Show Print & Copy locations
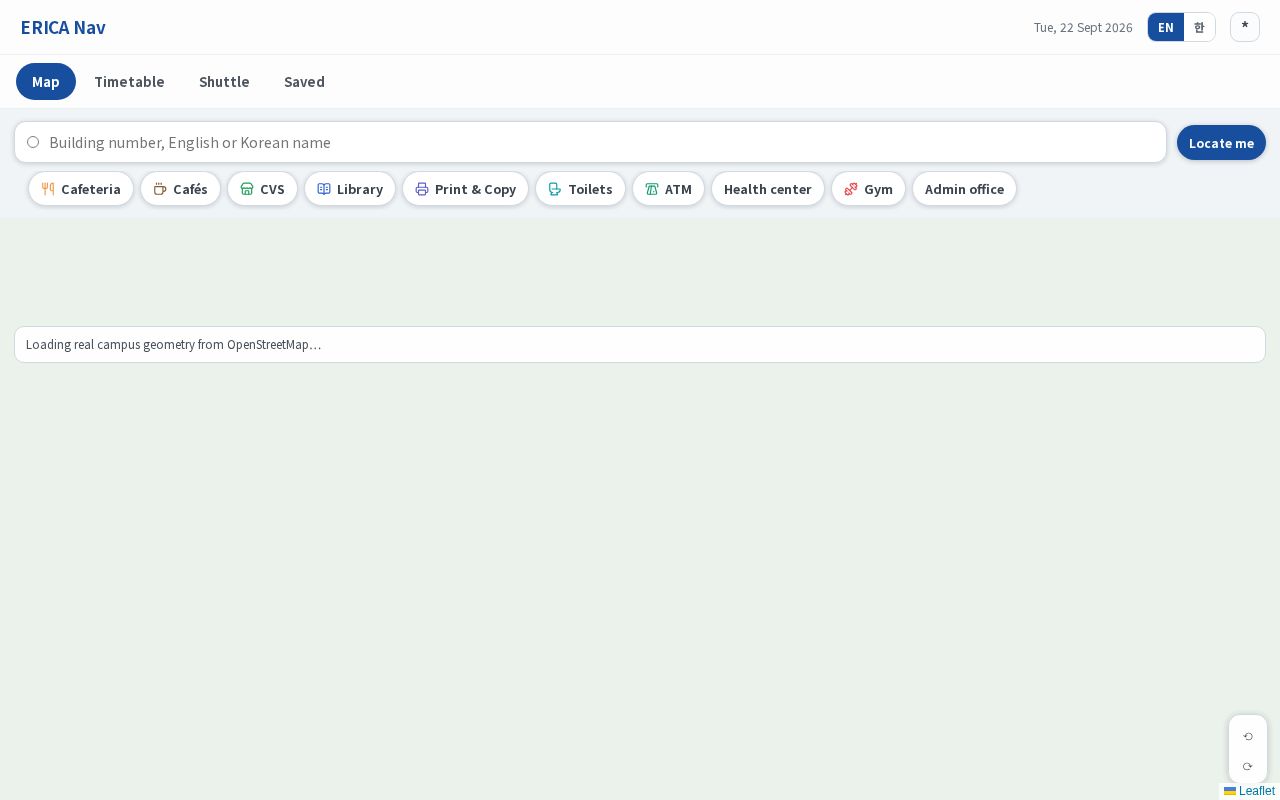1280x800 pixels. click(x=465, y=189)
